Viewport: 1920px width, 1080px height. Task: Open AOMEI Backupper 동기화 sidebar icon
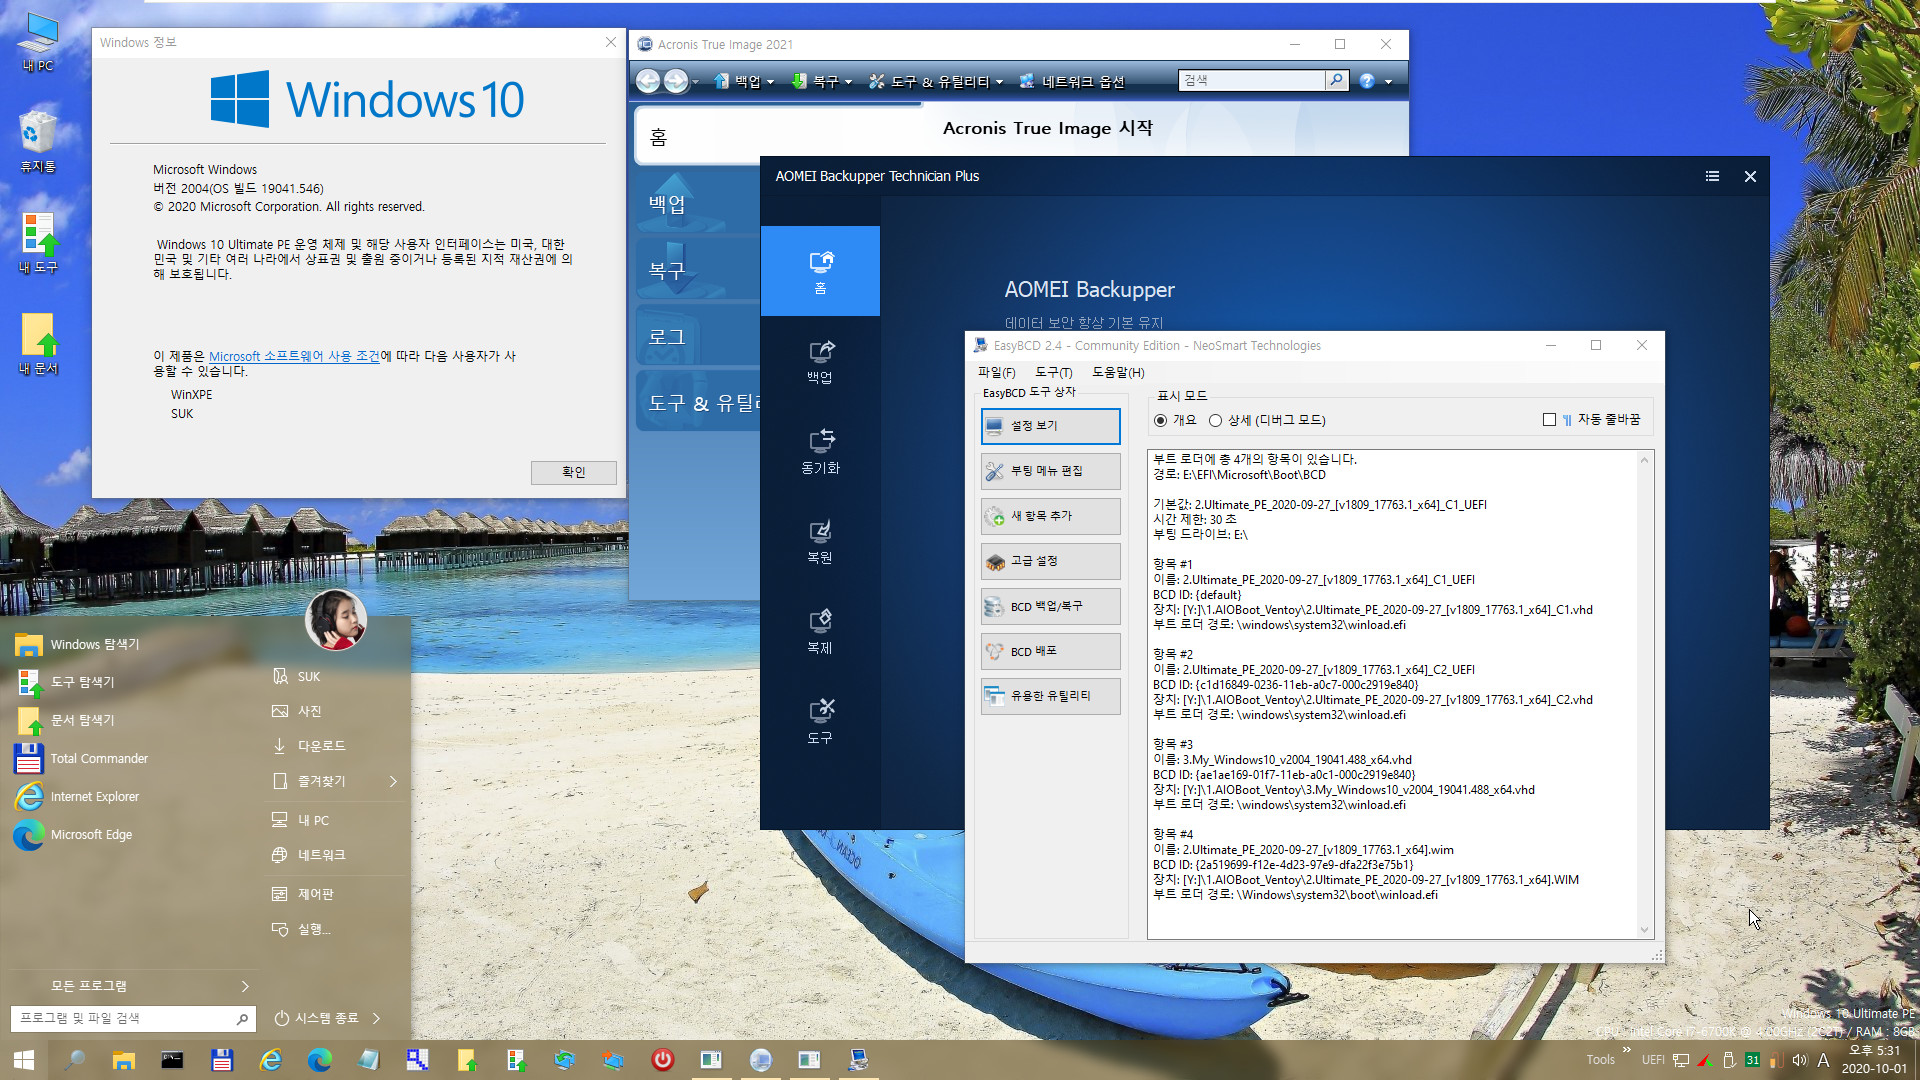point(820,452)
